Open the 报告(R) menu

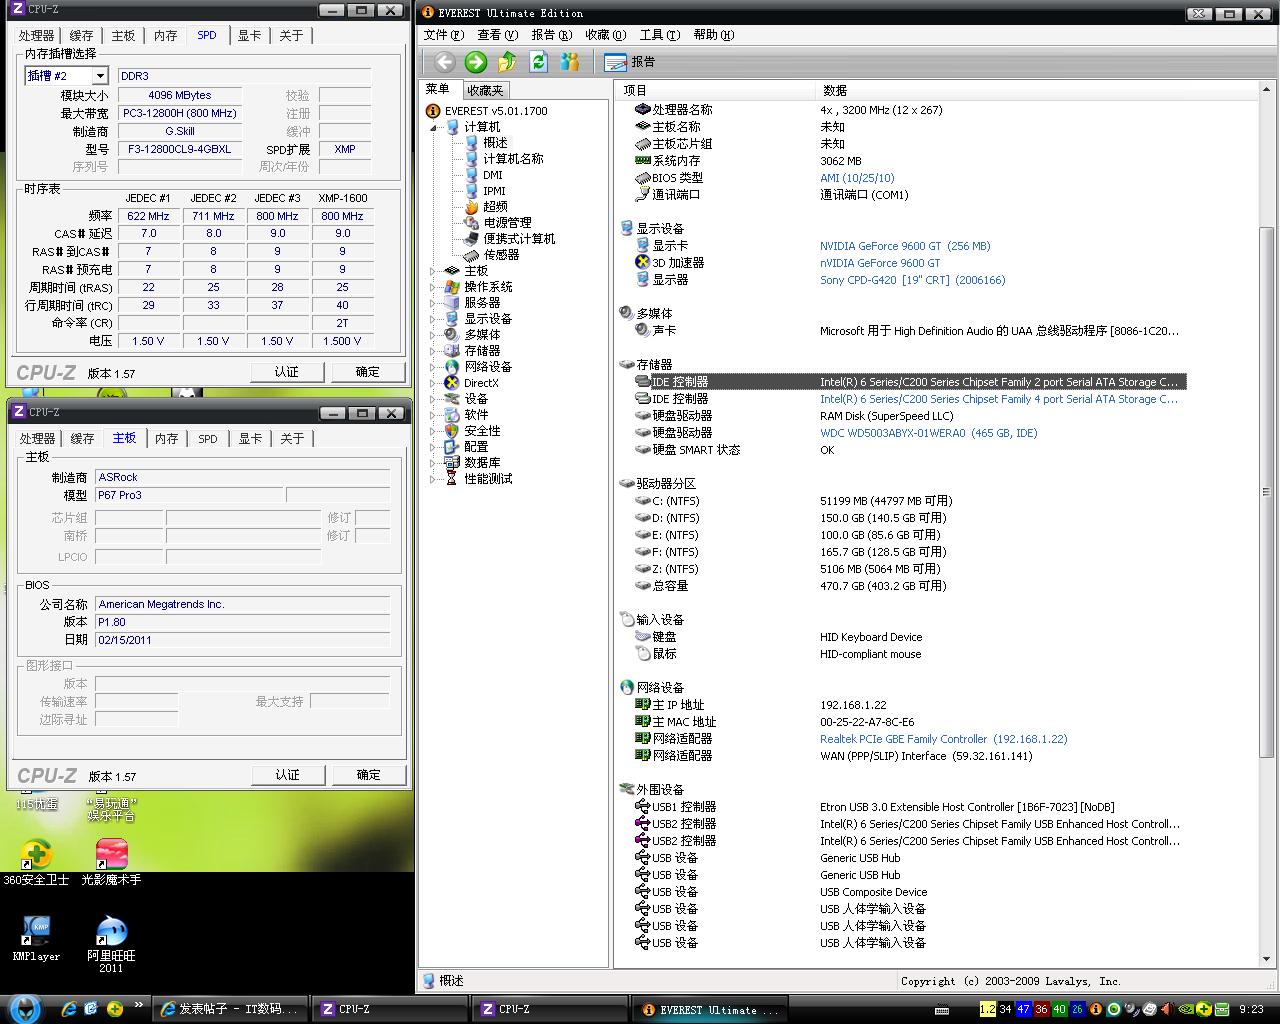click(x=551, y=35)
